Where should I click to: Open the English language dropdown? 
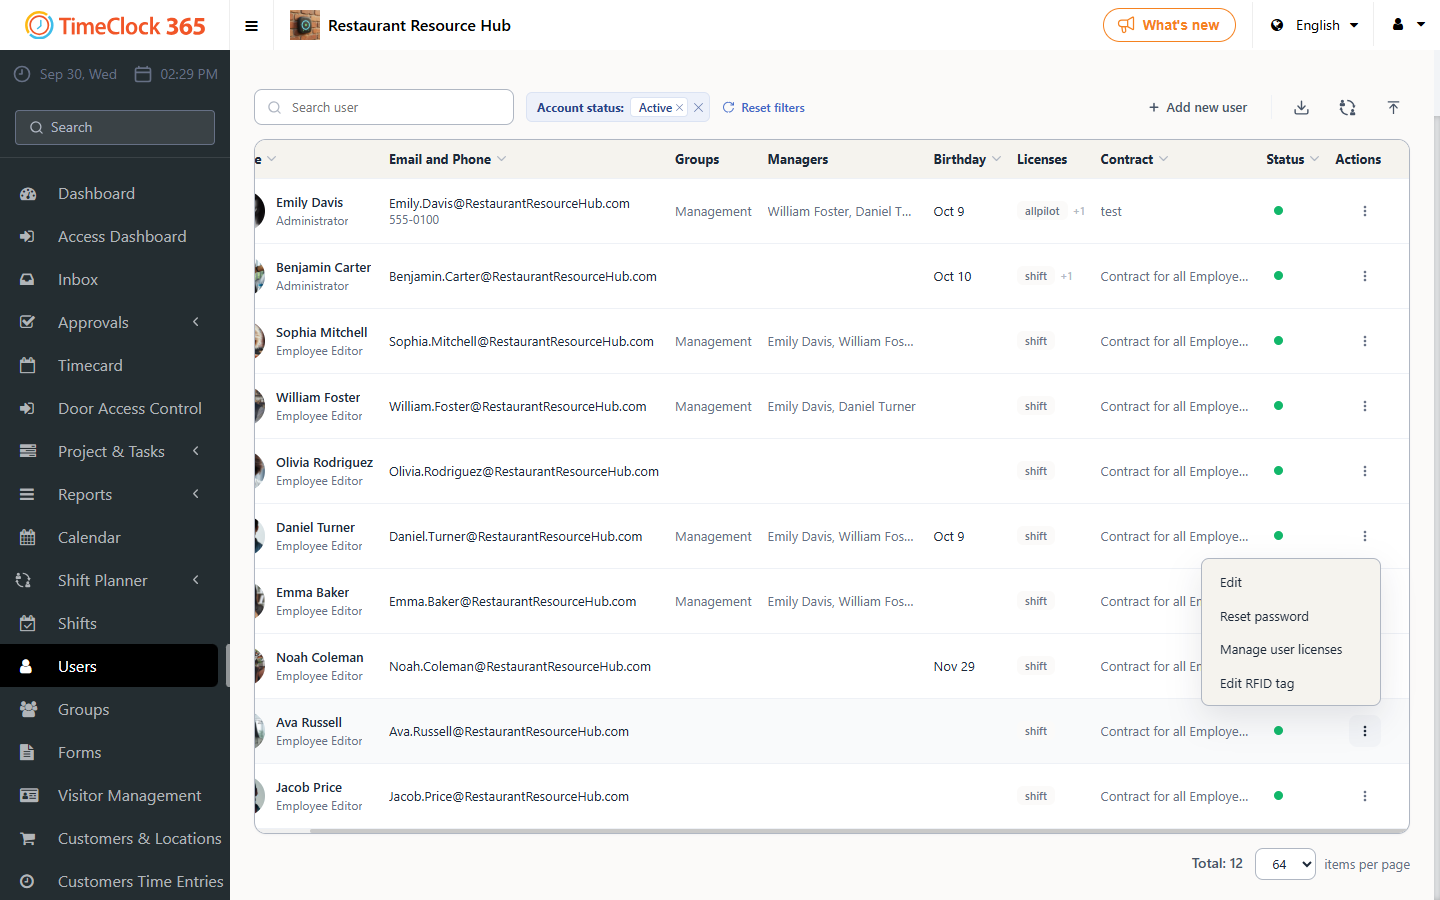pyautogui.click(x=1314, y=25)
